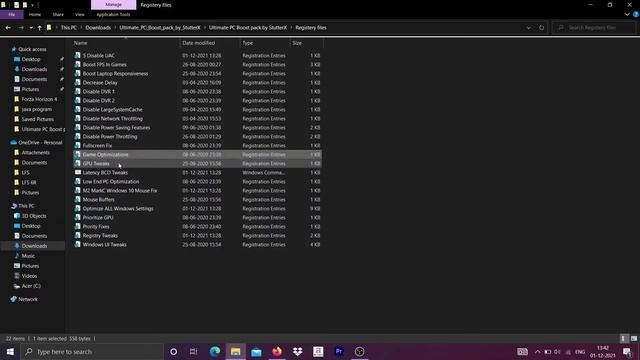The height and width of the screenshot is (360, 640).
Task: Open Firefox from taskbar
Action: [277, 351]
